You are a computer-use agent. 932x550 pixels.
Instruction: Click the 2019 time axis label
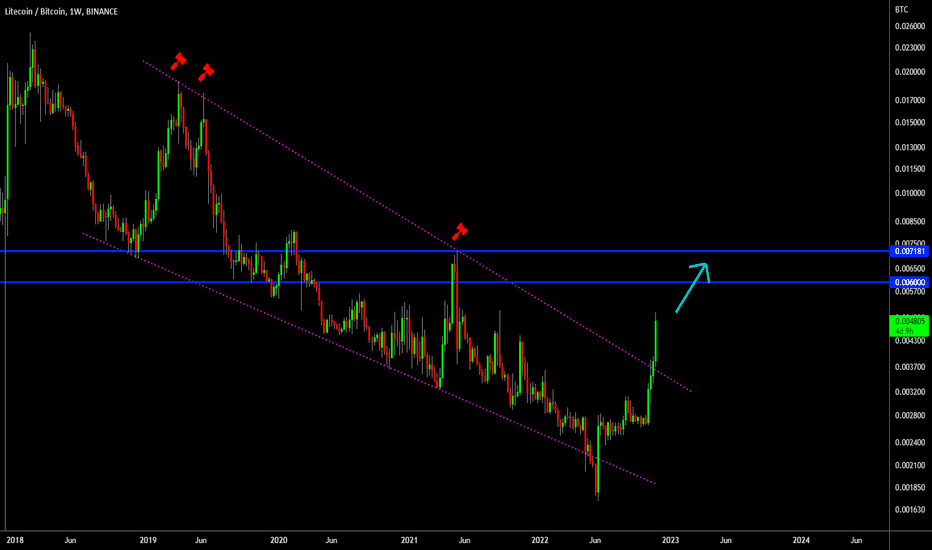point(148,540)
